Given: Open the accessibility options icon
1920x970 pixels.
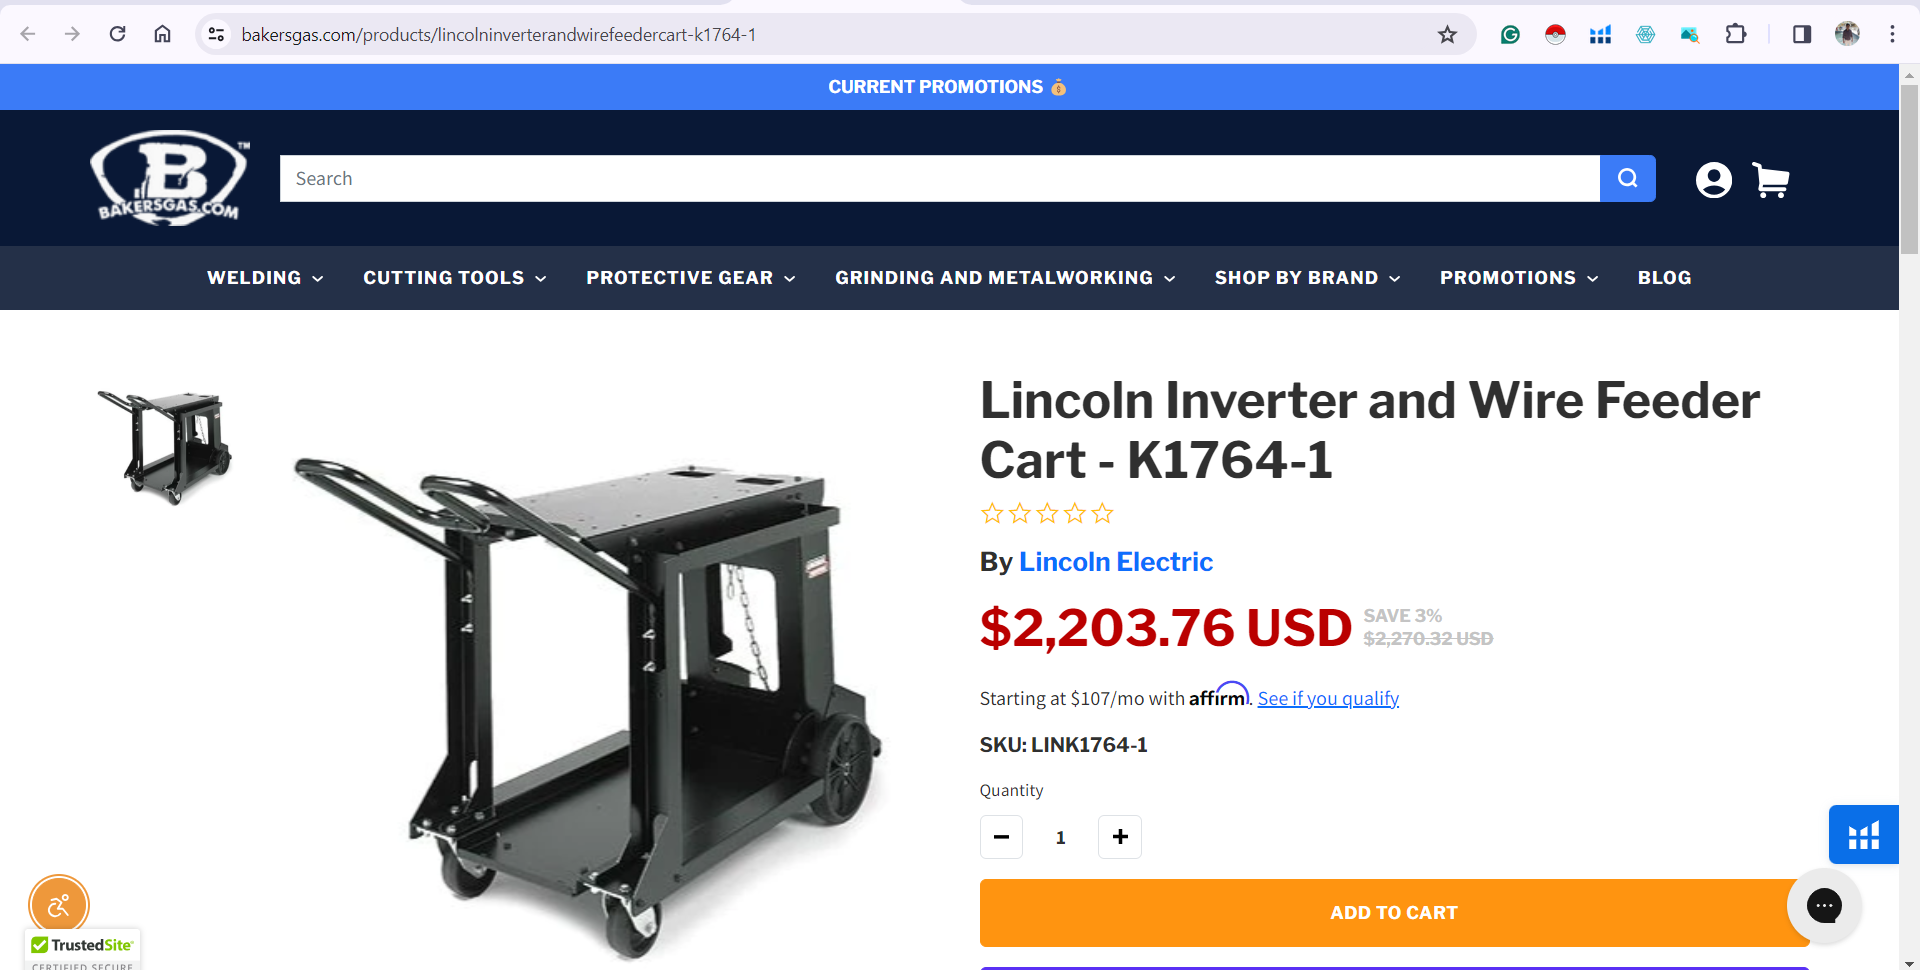Looking at the screenshot, I should [59, 906].
